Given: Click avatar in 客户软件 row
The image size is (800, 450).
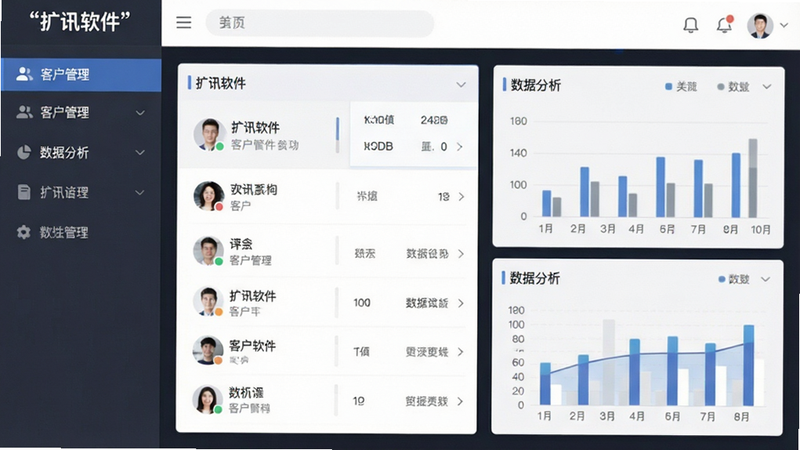Looking at the screenshot, I should [x=208, y=350].
